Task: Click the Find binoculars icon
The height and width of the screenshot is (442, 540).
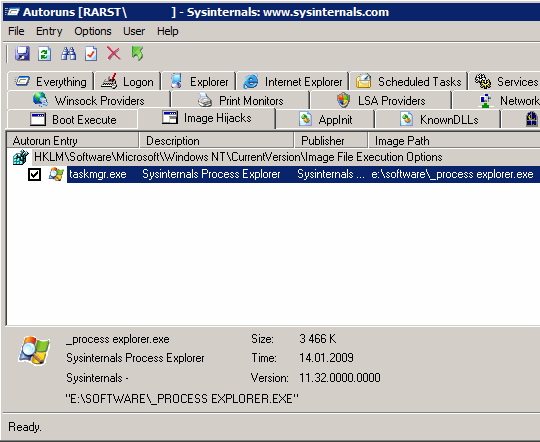Action: tap(69, 53)
